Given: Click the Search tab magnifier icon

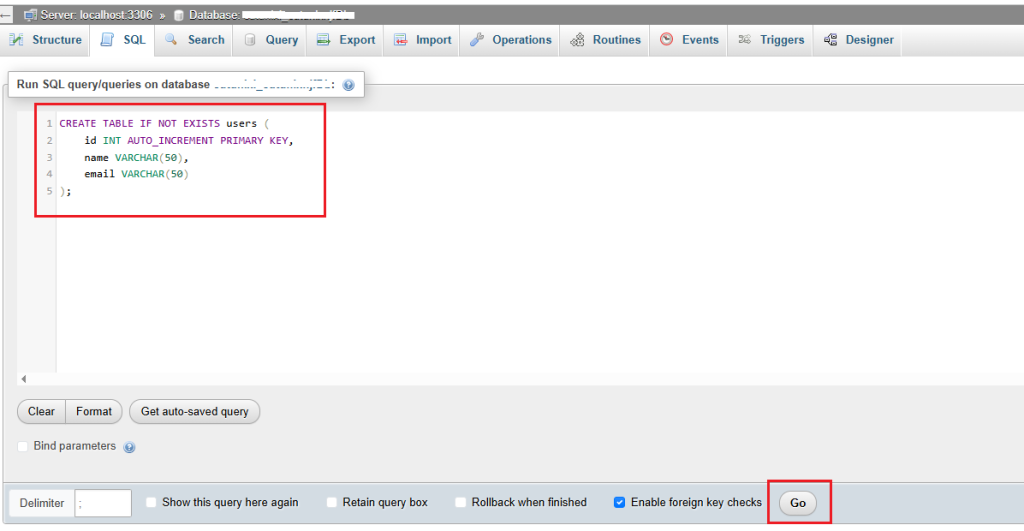Looking at the screenshot, I should pyautogui.click(x=171, y=40).
